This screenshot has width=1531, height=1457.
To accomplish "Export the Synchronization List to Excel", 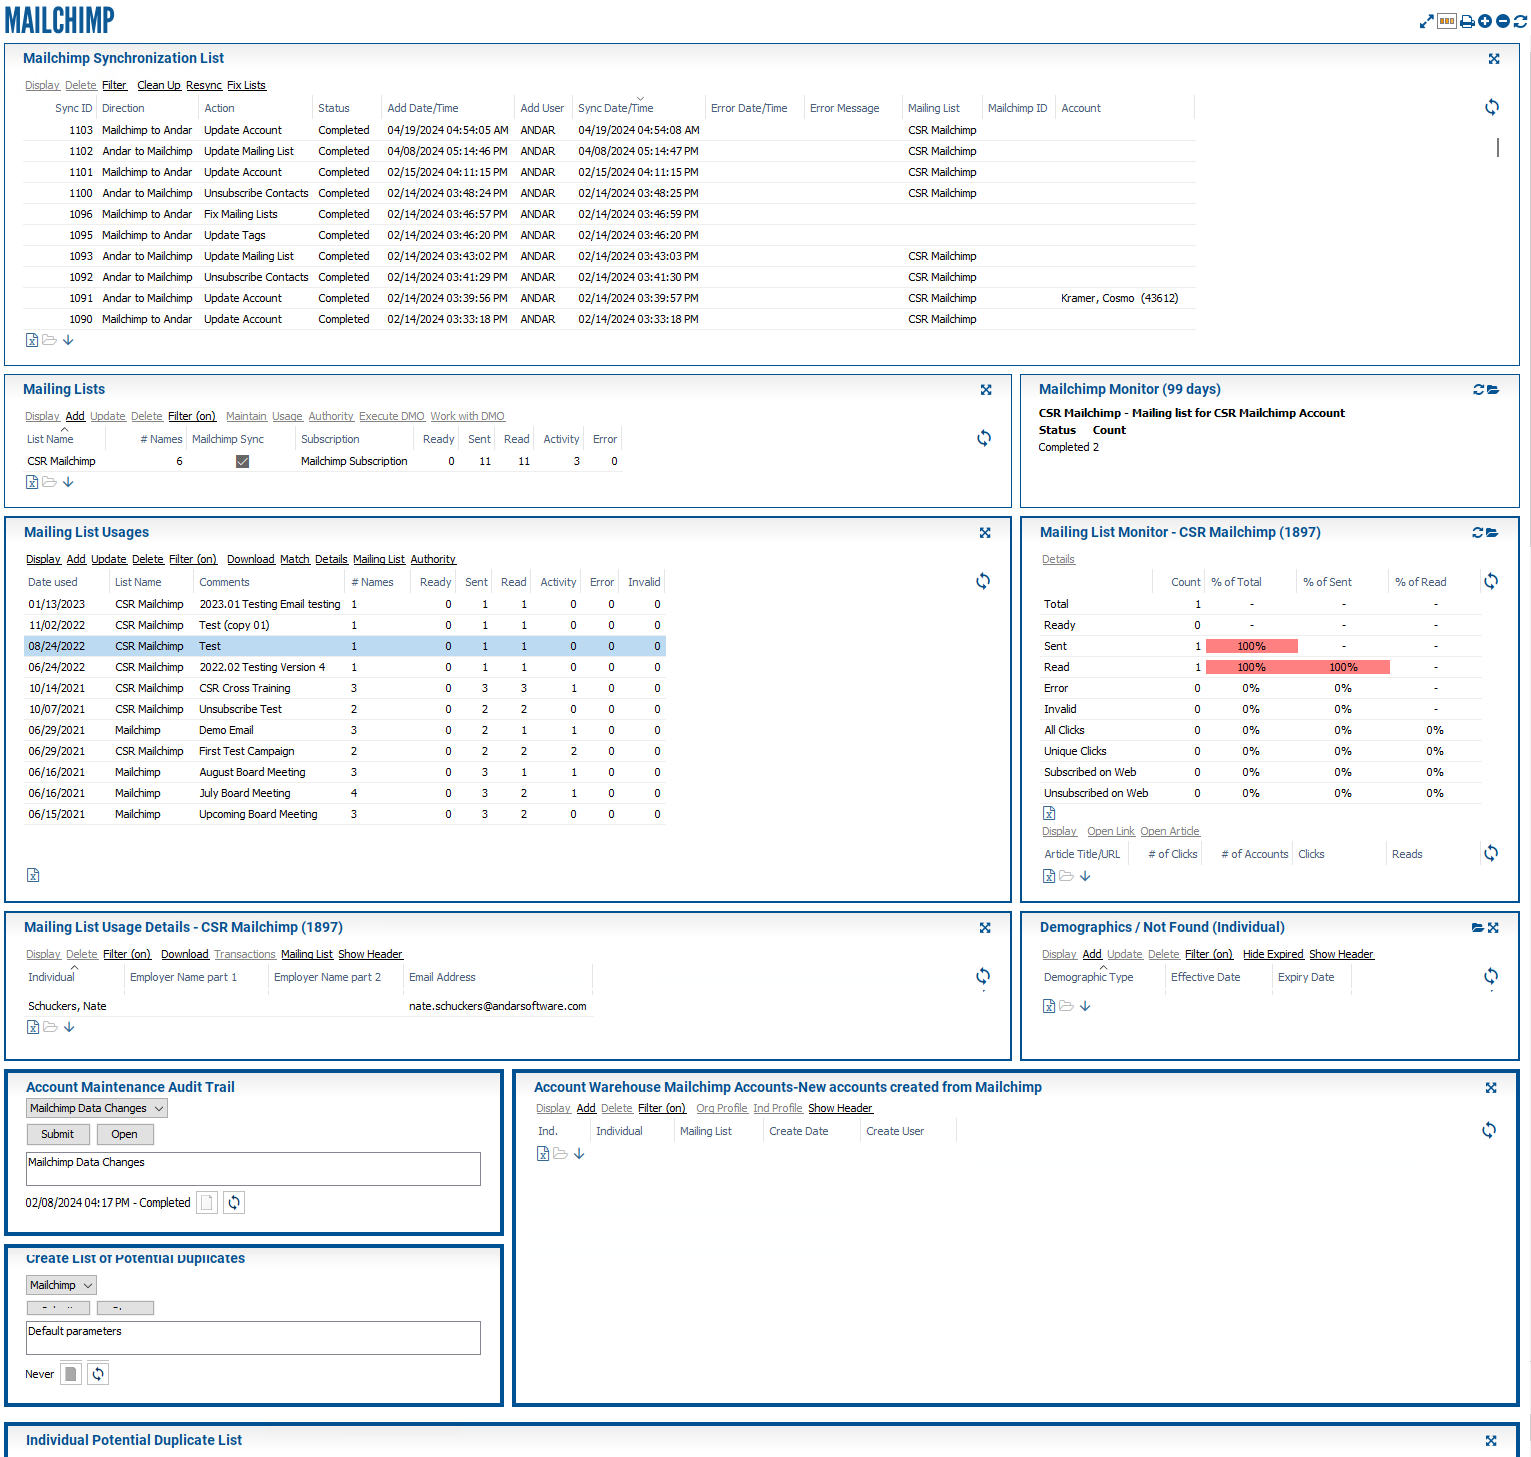I will [32, 340].
